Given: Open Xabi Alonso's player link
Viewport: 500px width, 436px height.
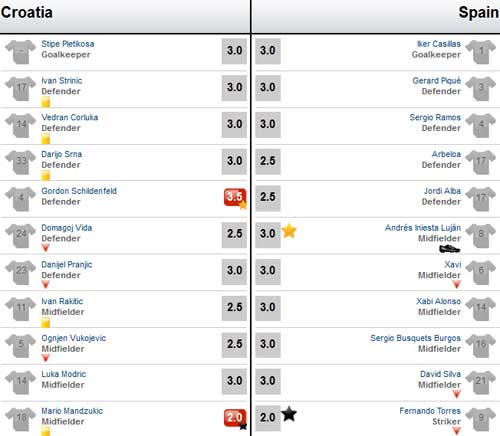Looking at the screenshot, I should (x=438, y=301).
